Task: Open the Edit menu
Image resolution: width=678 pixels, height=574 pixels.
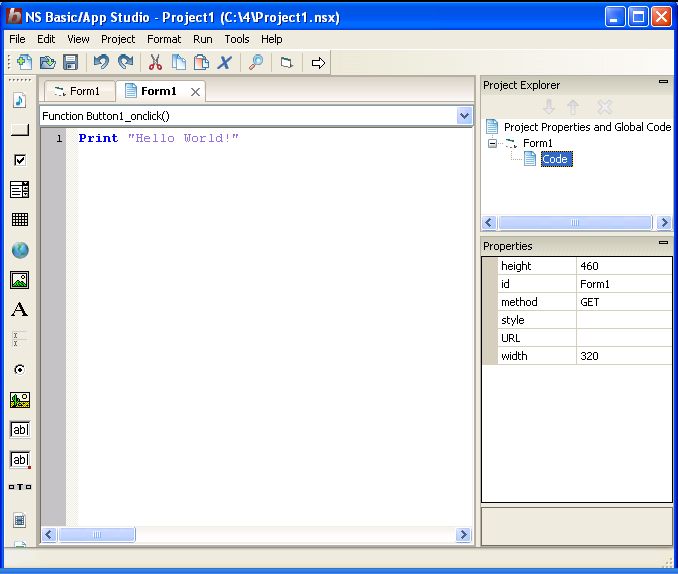Action: [46, 39]
